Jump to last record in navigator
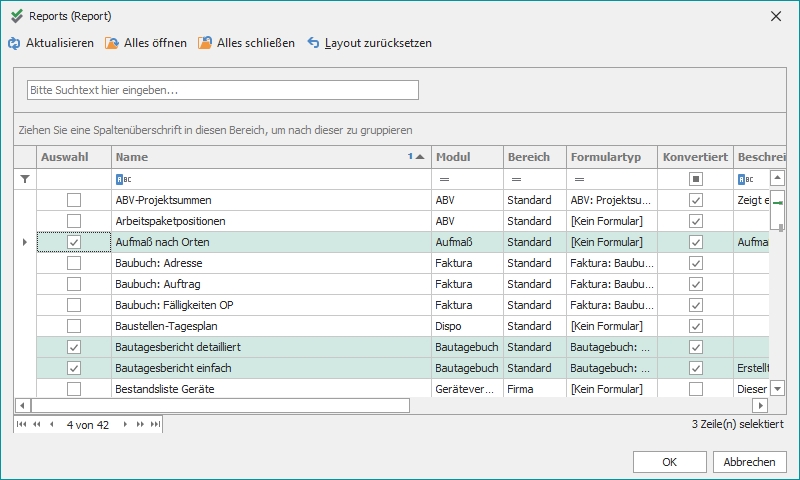This screenshot has width=800, height=480. pos(155,424)
